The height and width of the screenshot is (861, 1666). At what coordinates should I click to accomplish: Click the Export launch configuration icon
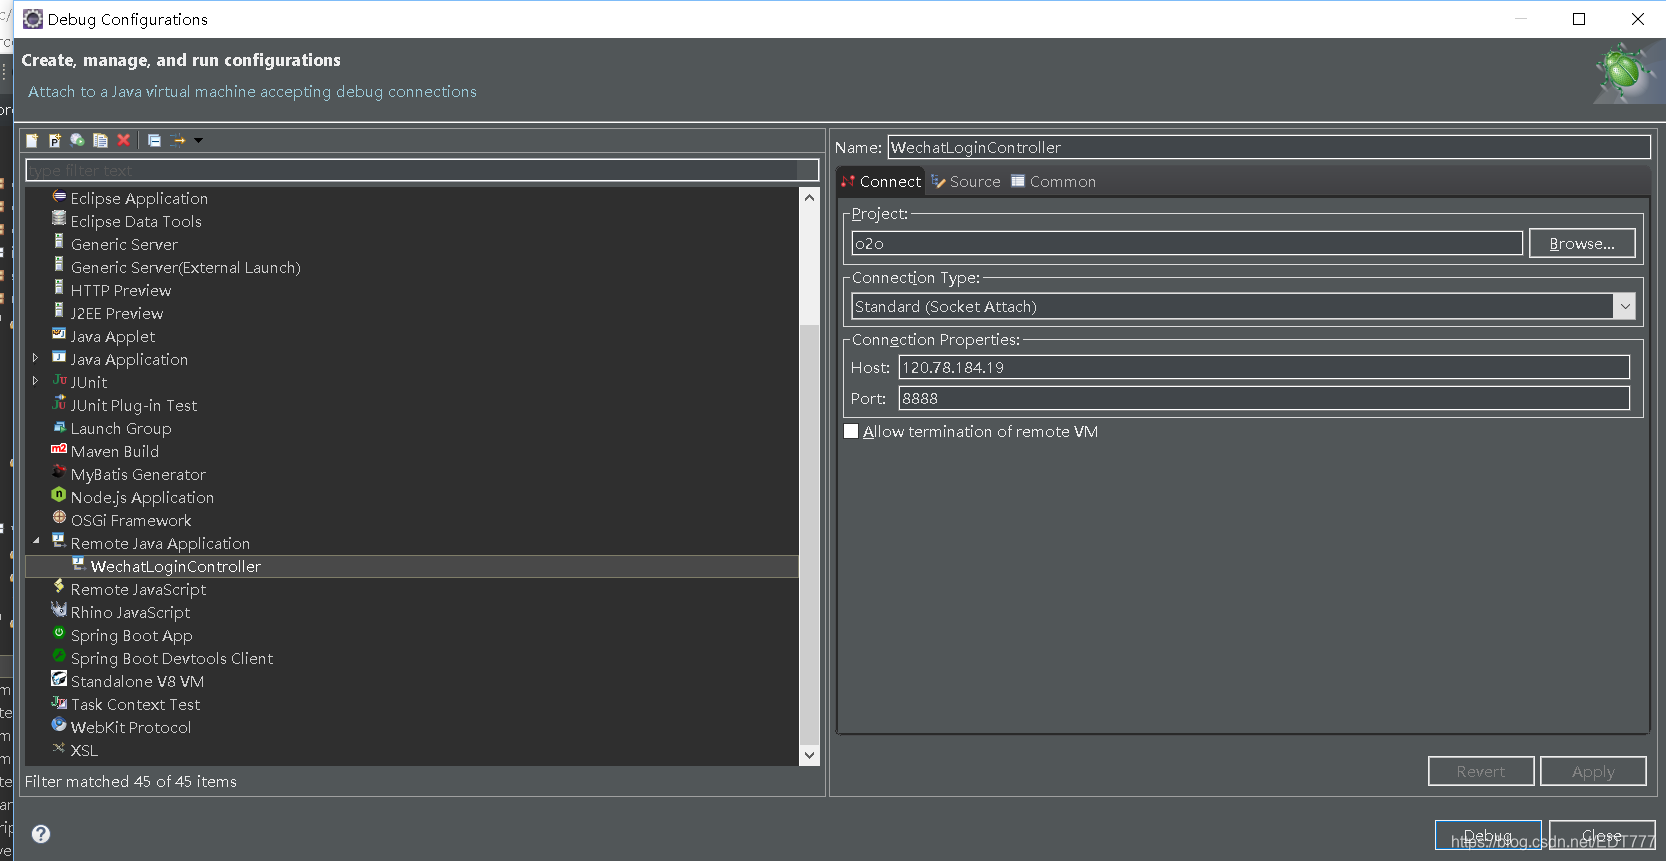(x=77, y=140)
